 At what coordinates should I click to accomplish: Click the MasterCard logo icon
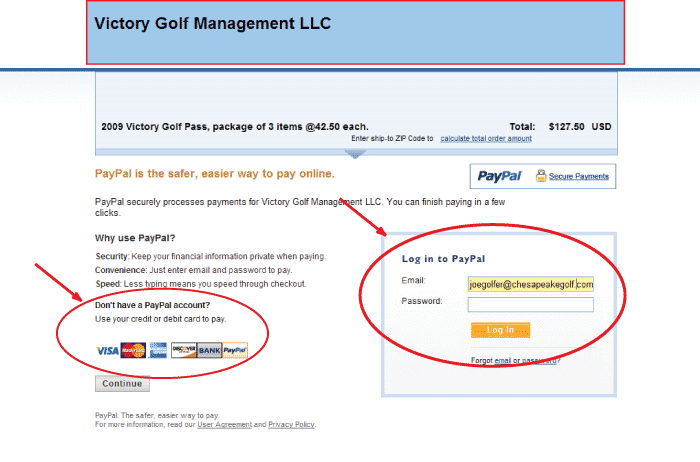pyautogui.click(x=133, y=350)
